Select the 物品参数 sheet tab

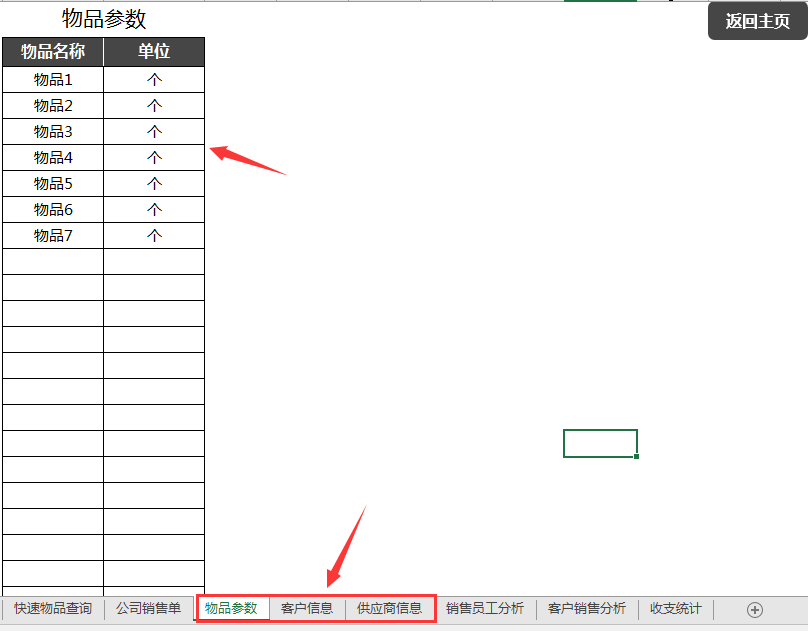coord(231,608)
